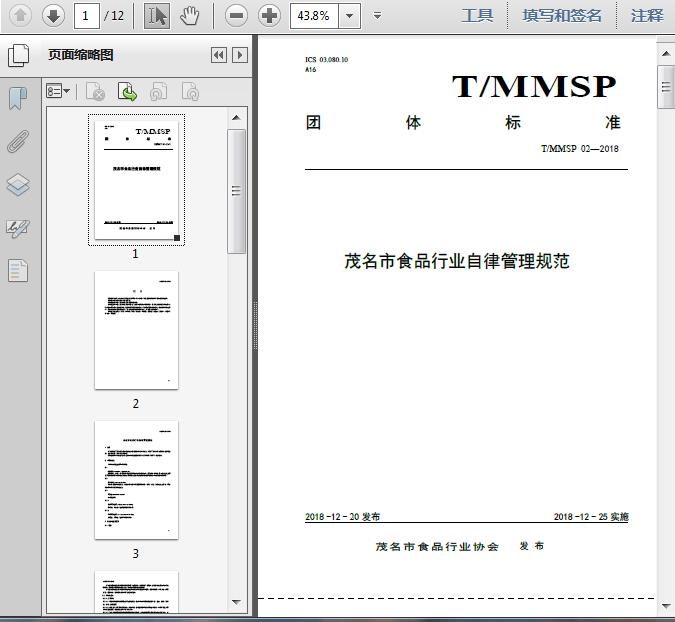
Task: Open the signatures panel in sidebar
Action: point(18,228)
